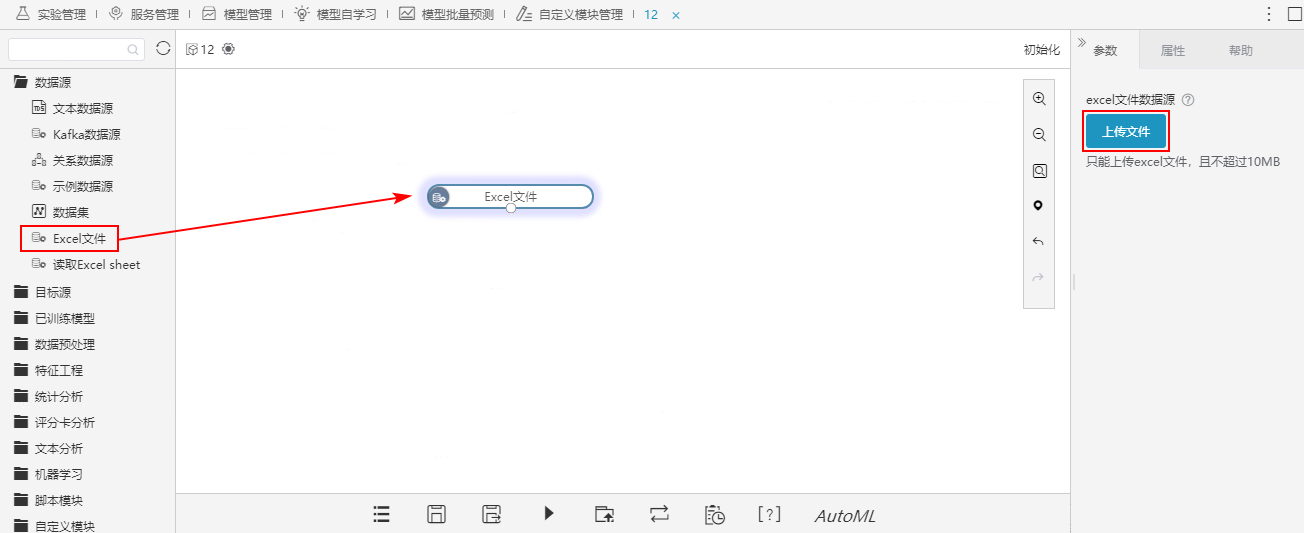Select 读取Excel sheet node
Viewport: 1304px width, 533px height.
87,265
